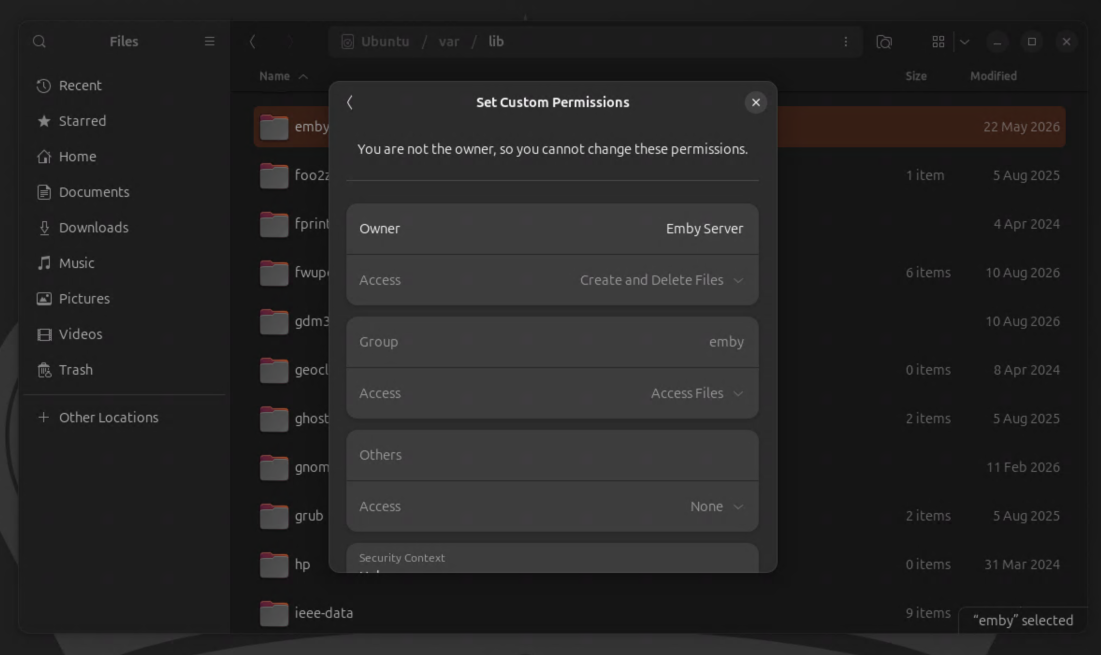Open Starred in the sidebar

click(x=124, y=121)
